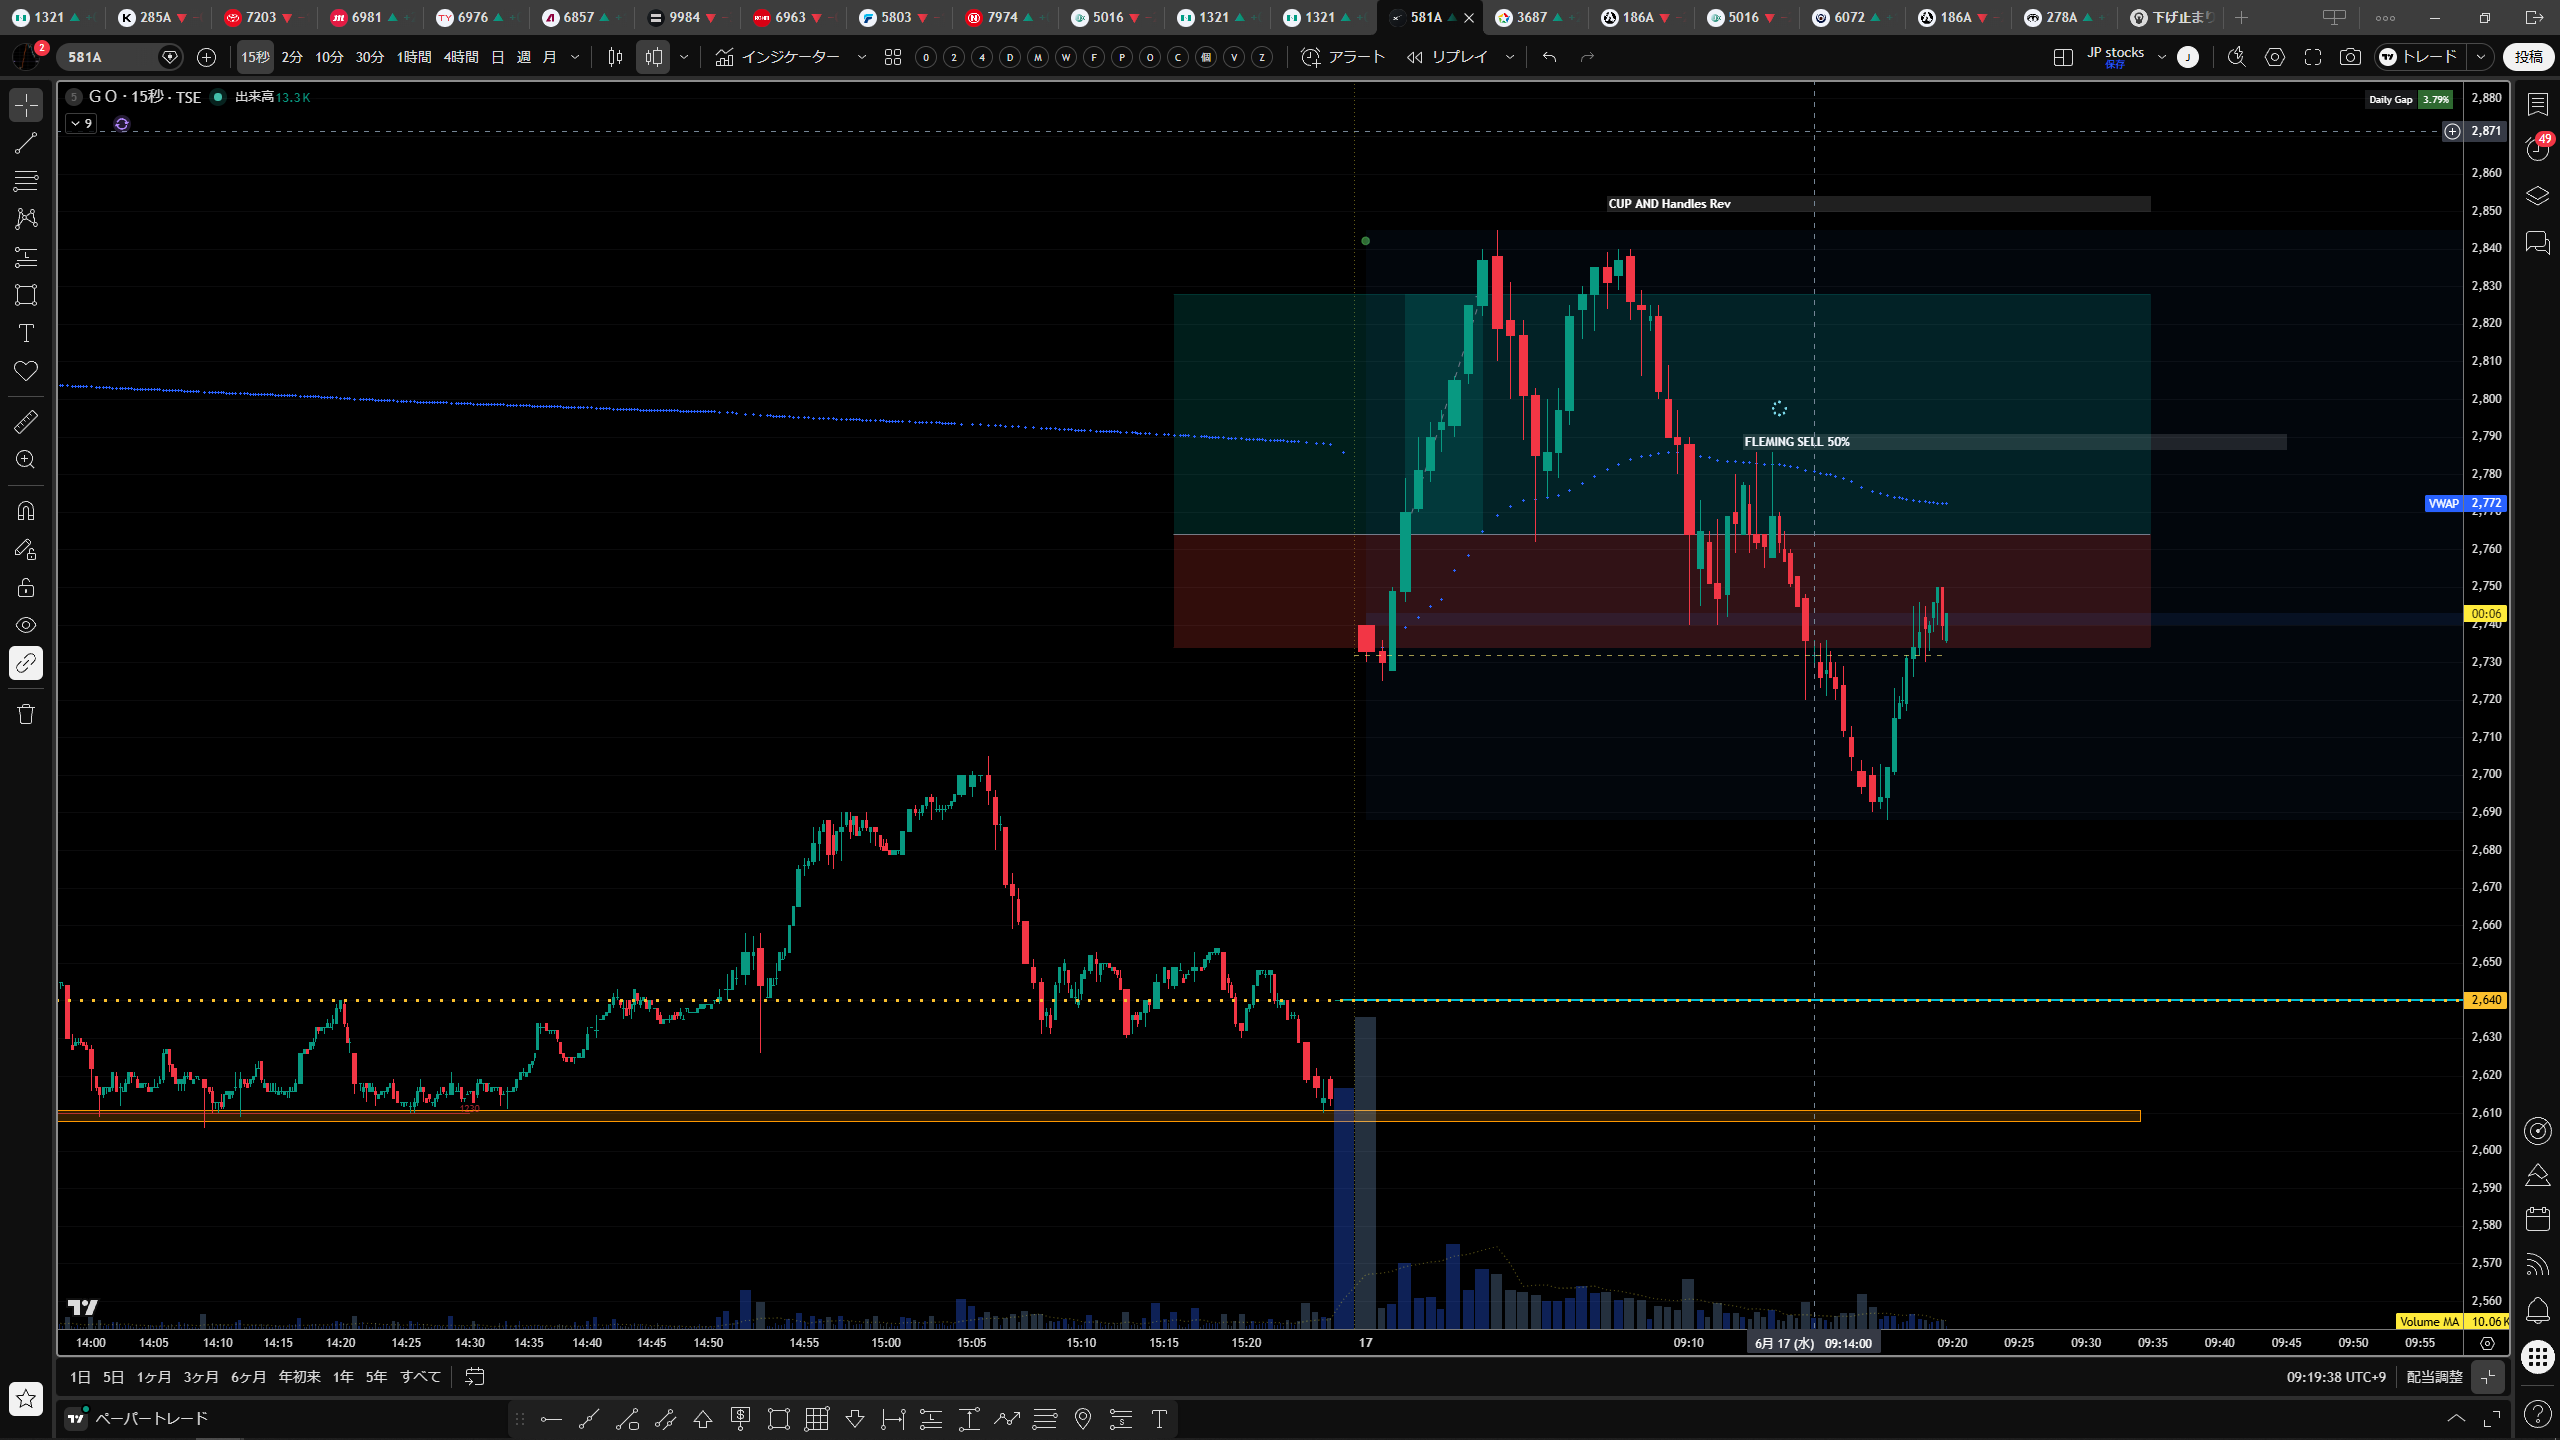This screenshot has height=1440, width=2560.
Task: Open alerts clock icon with 49 badge
Action: (2537, 150)
